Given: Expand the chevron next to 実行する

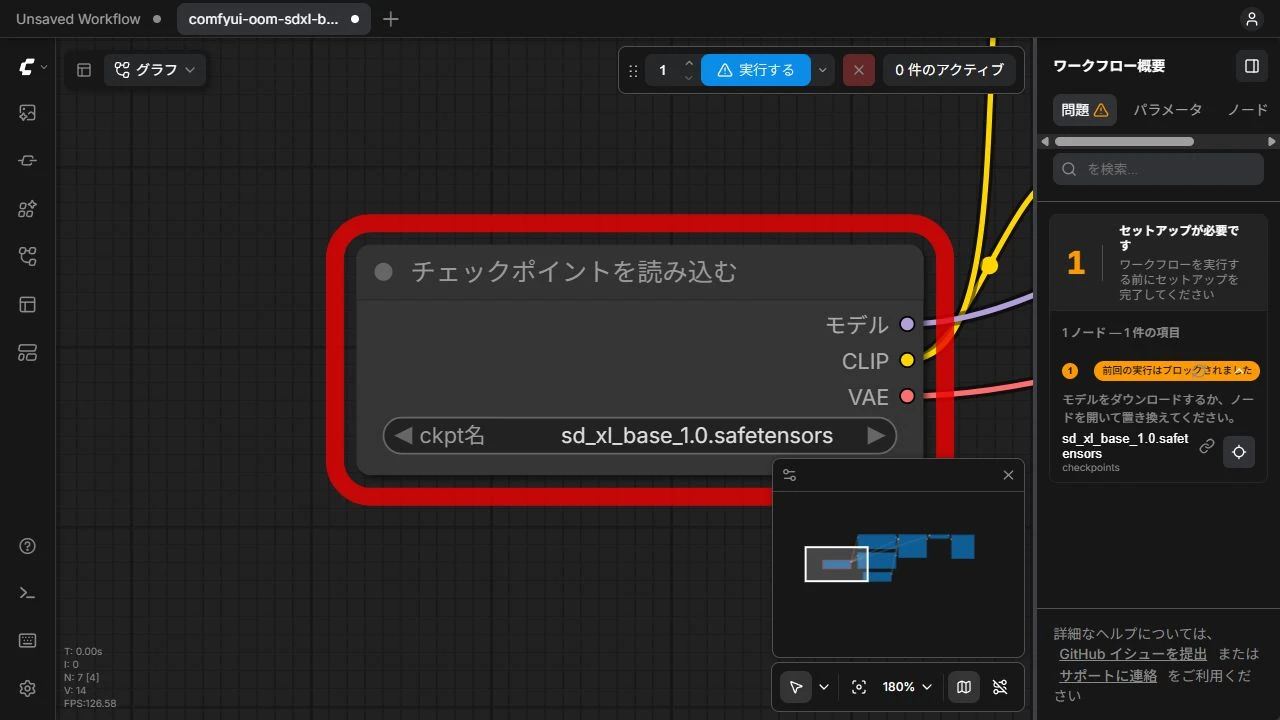Looking at the screenshot, I should [x=822, y=70].
